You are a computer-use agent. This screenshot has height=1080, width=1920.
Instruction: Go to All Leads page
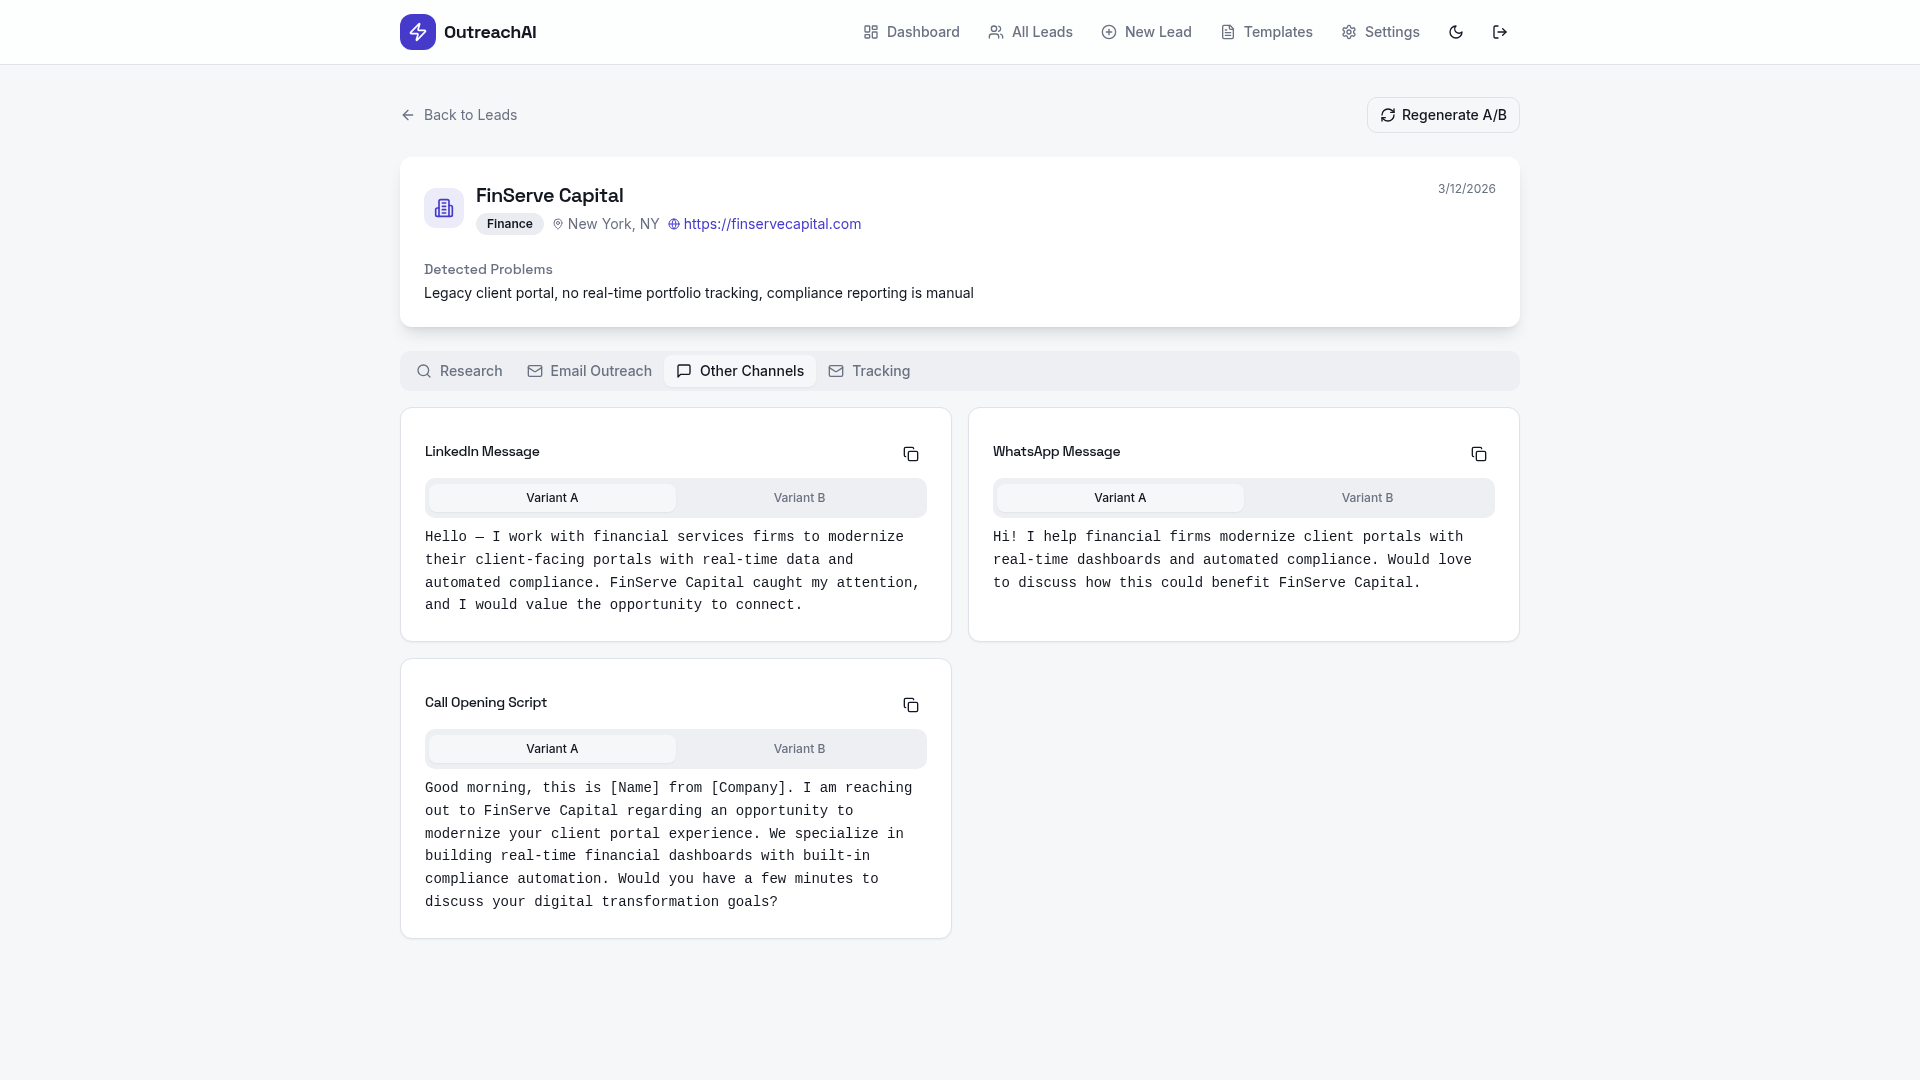click(1031, 32)
